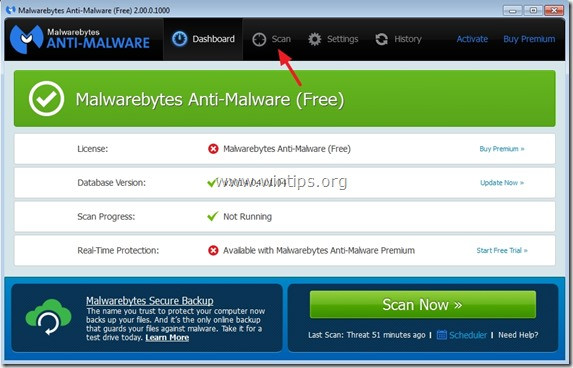Image resolution: width=573 pixels, height=368 pixels.
Task: Maximize the Malwarebytes window
Action: tap(533, 10)
